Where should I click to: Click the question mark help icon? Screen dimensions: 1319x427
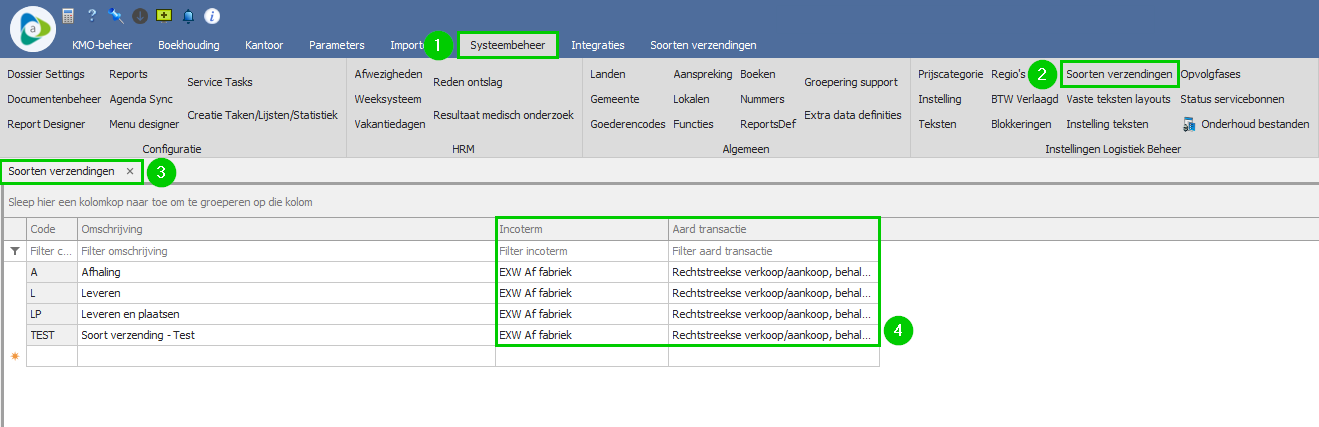[x=92, y=15]
